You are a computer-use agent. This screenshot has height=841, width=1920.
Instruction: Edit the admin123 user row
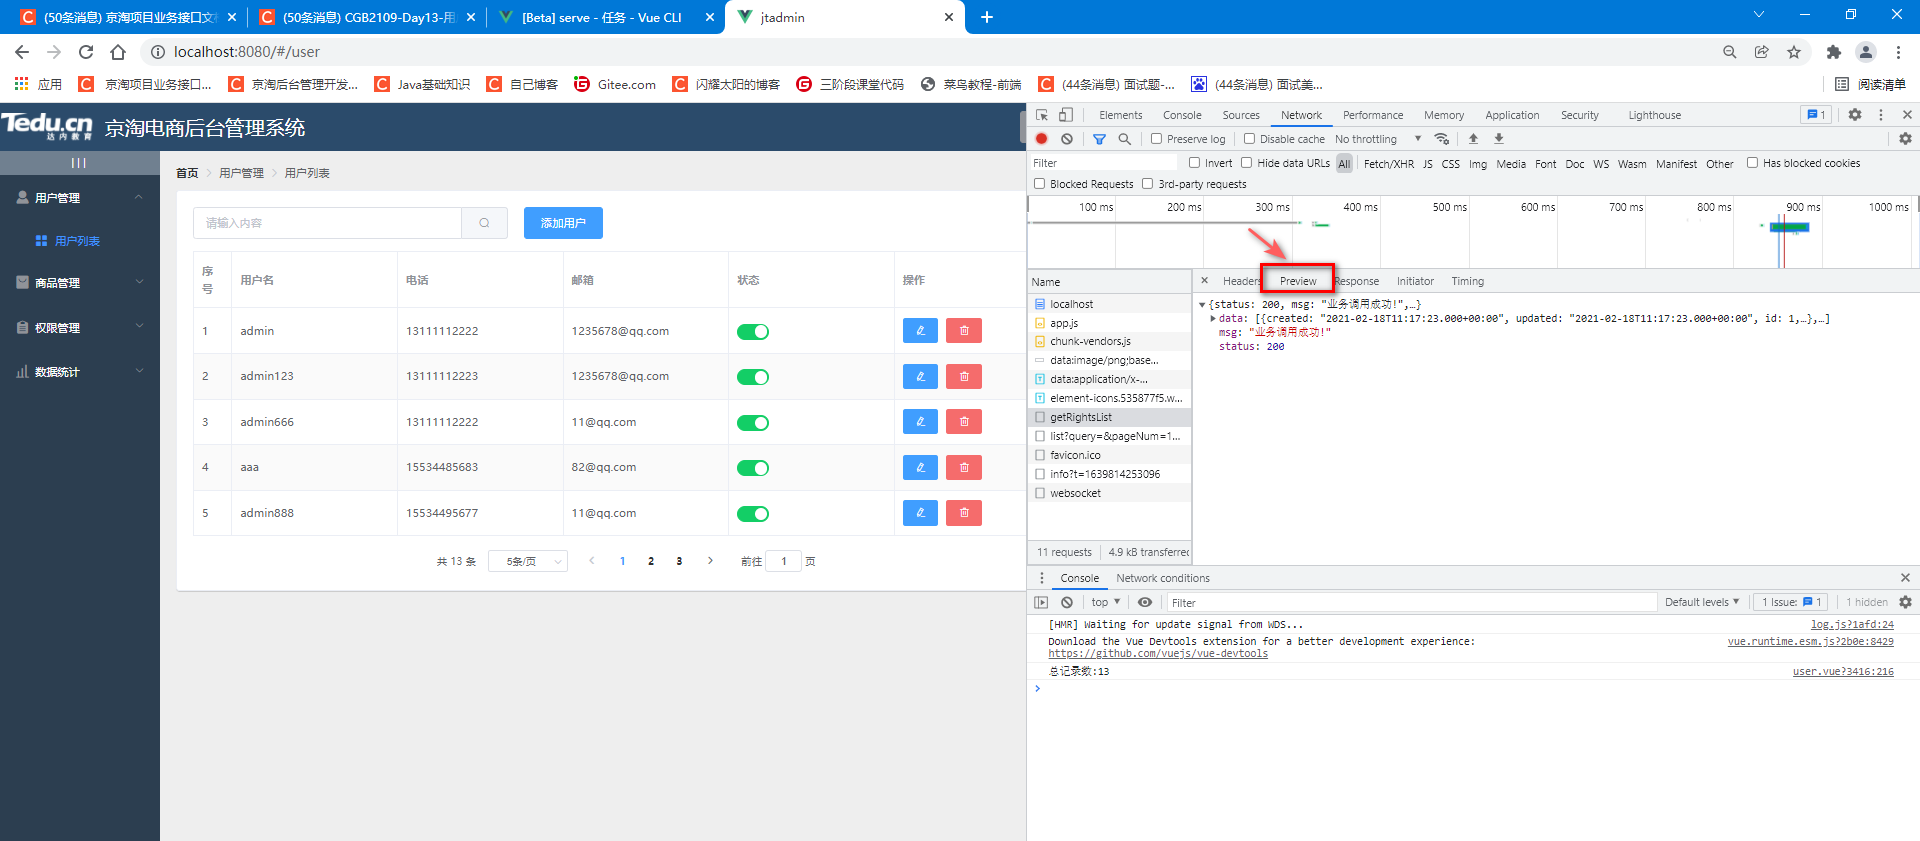[920, 376]
